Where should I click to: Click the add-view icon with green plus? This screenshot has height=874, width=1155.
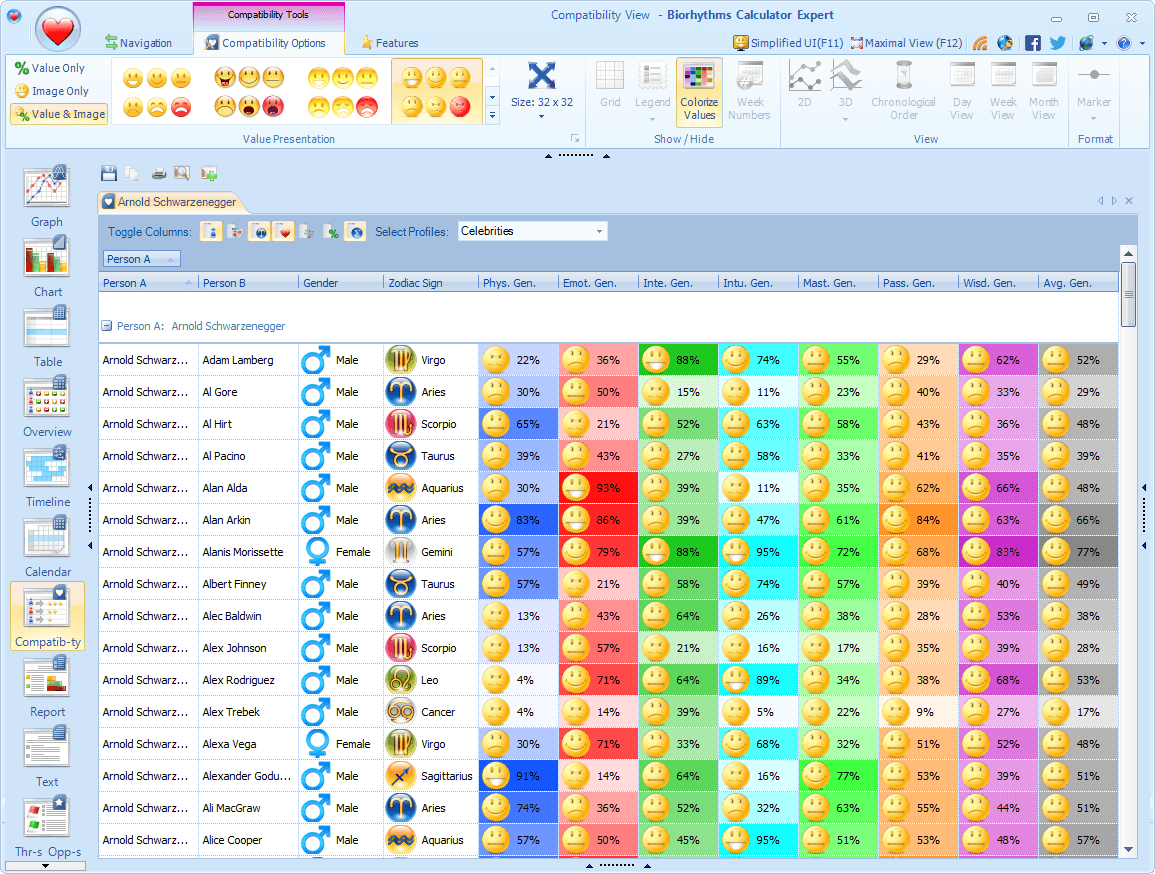(208, 174)
